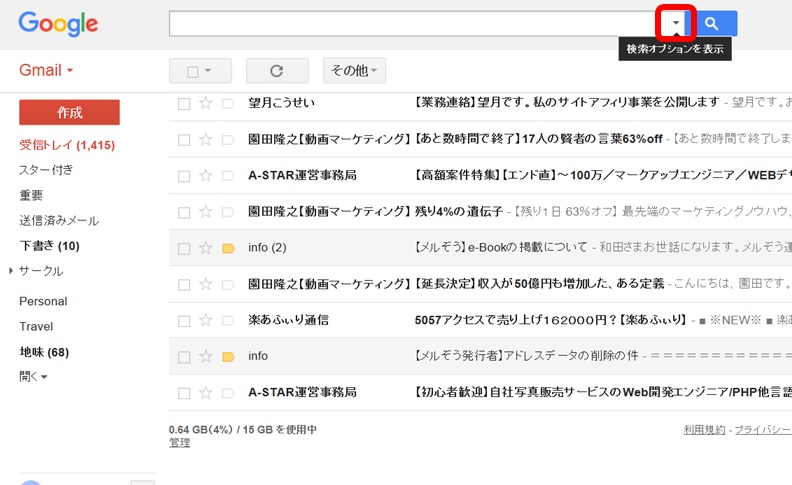The width and height of the screenshot is (792, 485).
Task: Open 5057アクセスで売り上げ email
Action: point(550,320)
